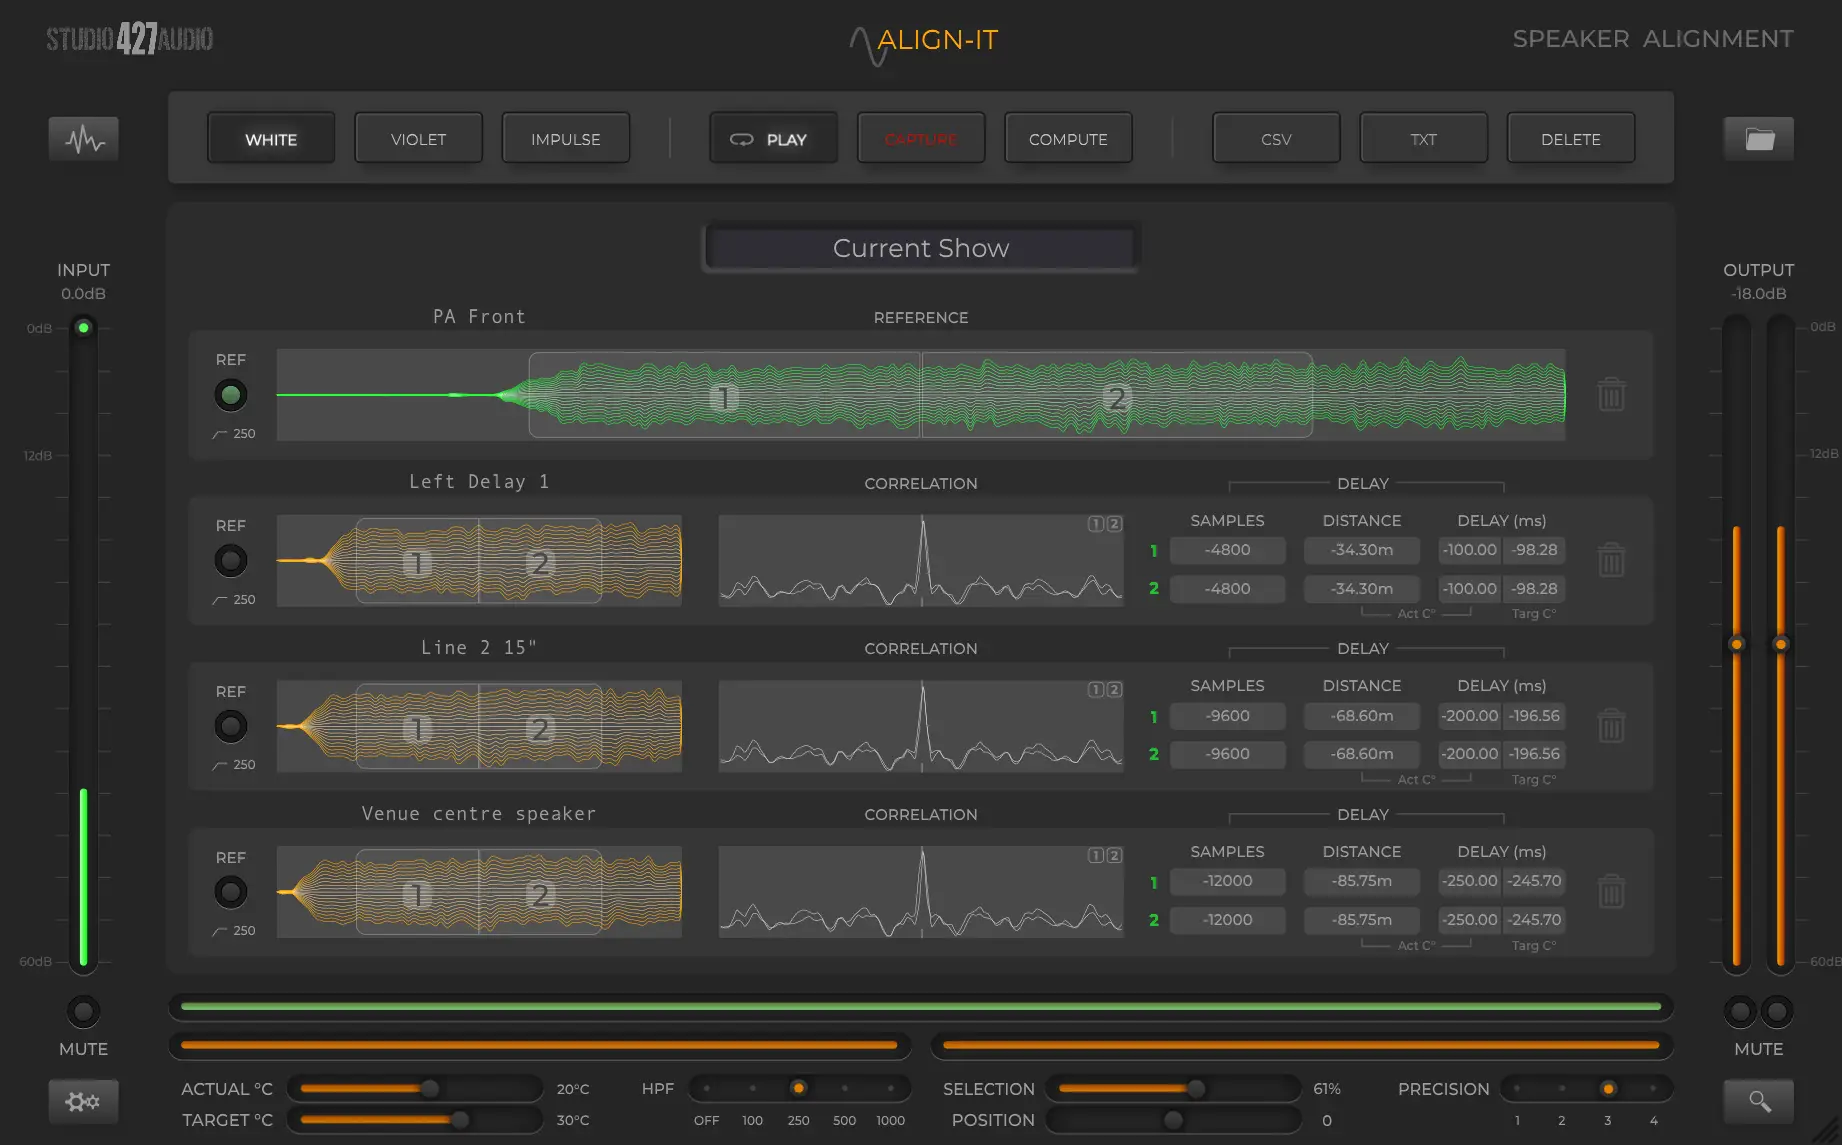Delete the Left Delay 1 capture
Screen dimensions: 1842x1145
click(x=1611, y=561)
